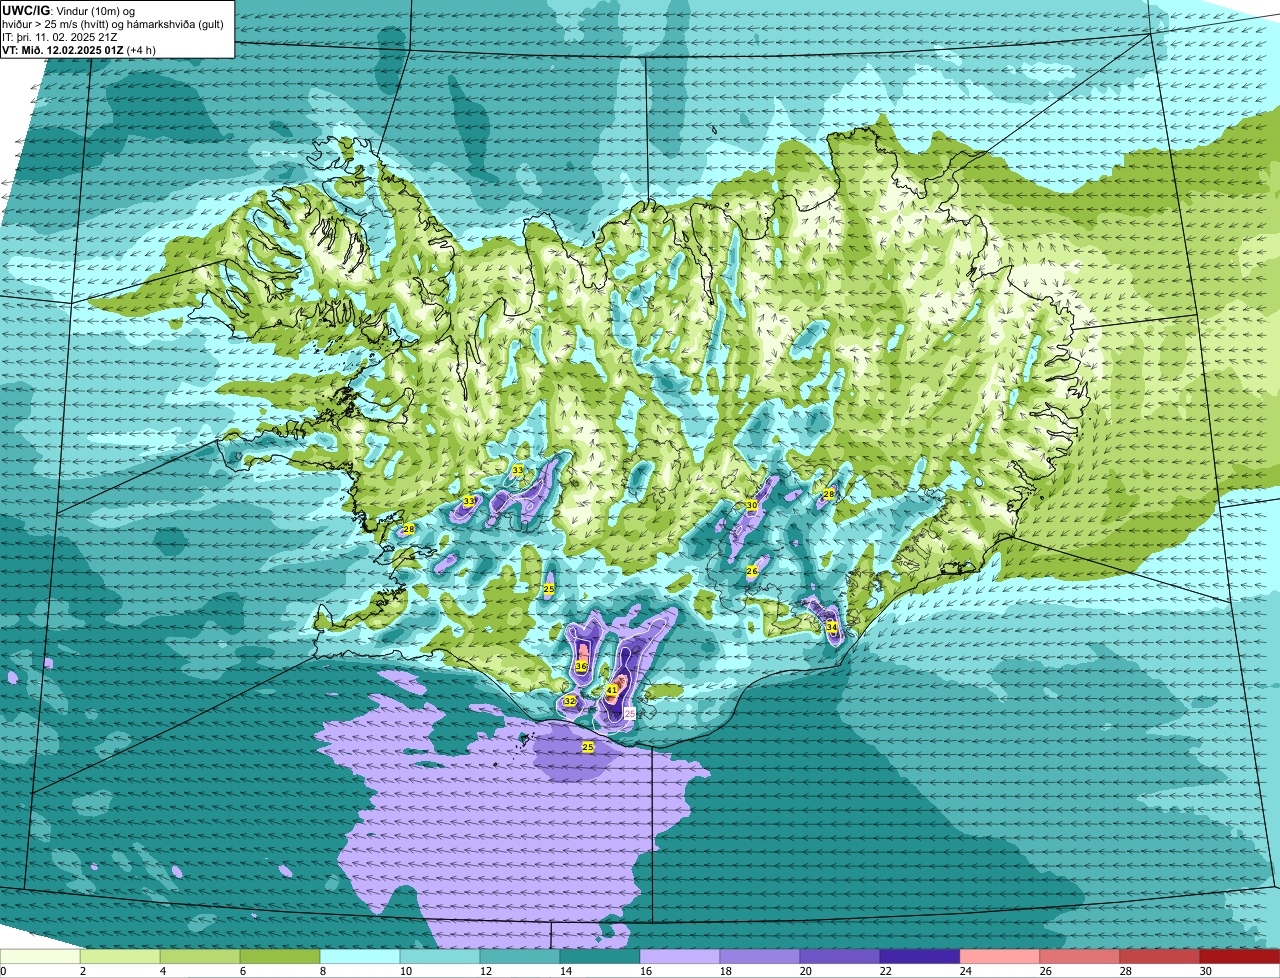Select the 20–22 m/s violet legend swatch

click(840, 956)
